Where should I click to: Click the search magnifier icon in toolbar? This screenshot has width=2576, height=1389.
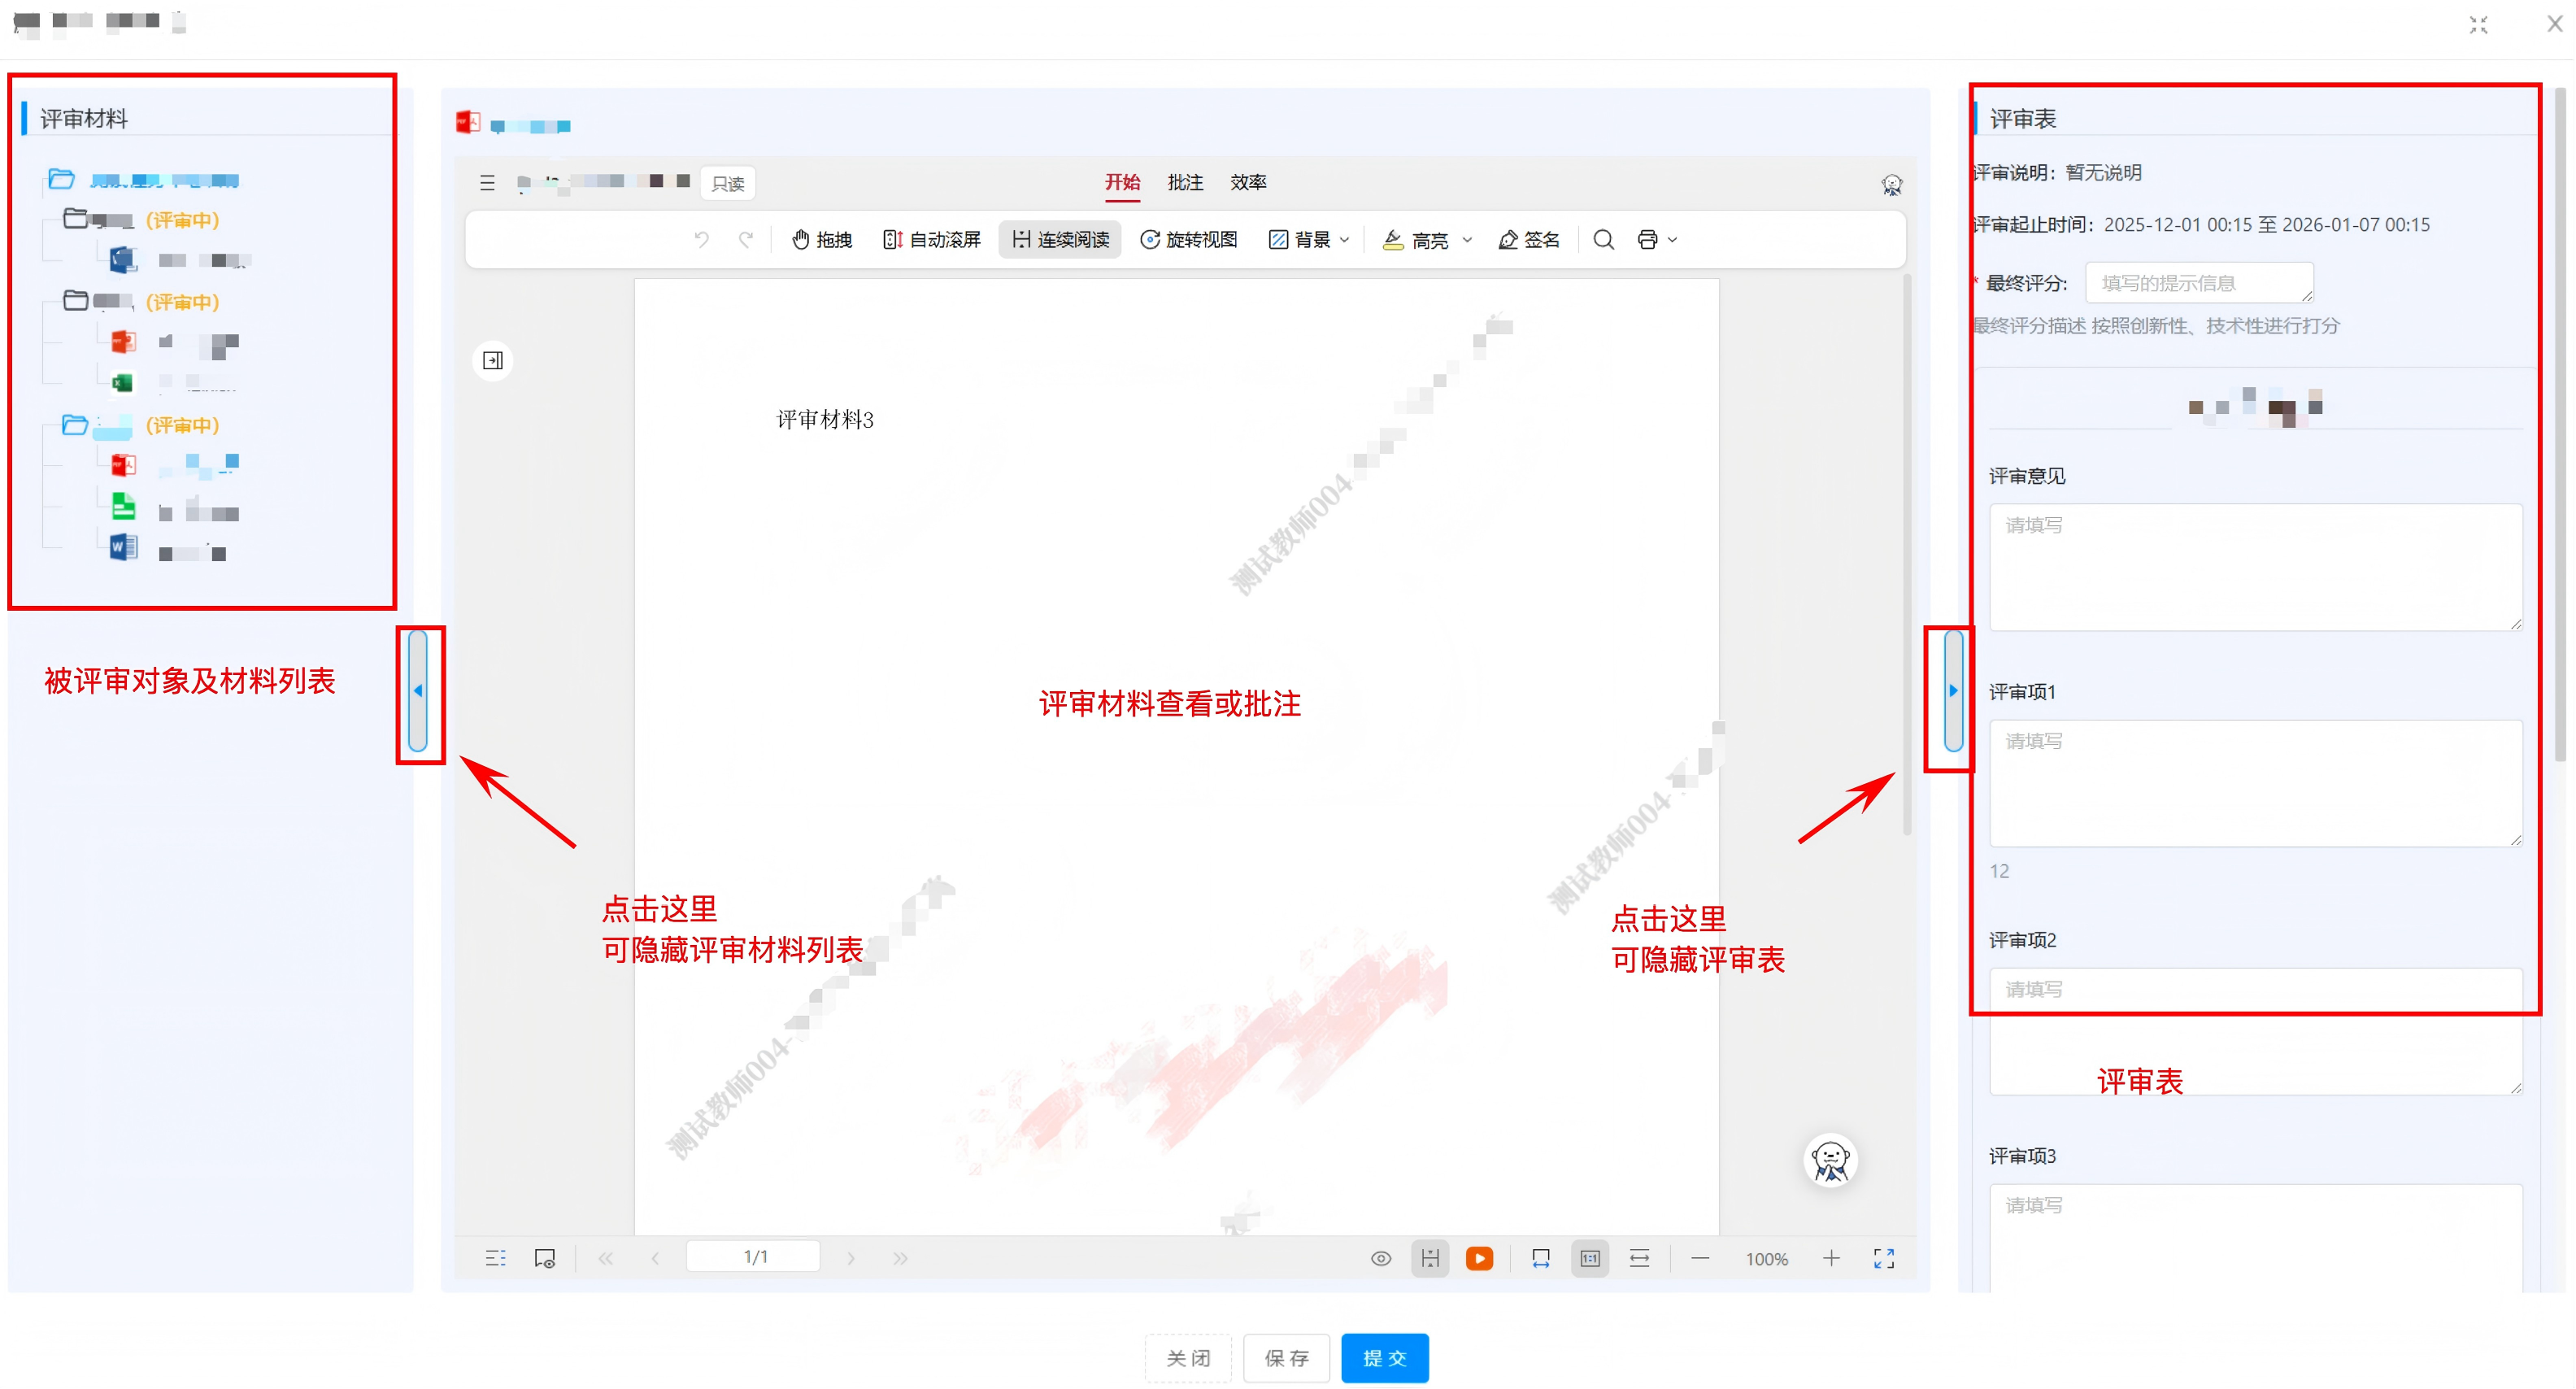coord(1603,240)
